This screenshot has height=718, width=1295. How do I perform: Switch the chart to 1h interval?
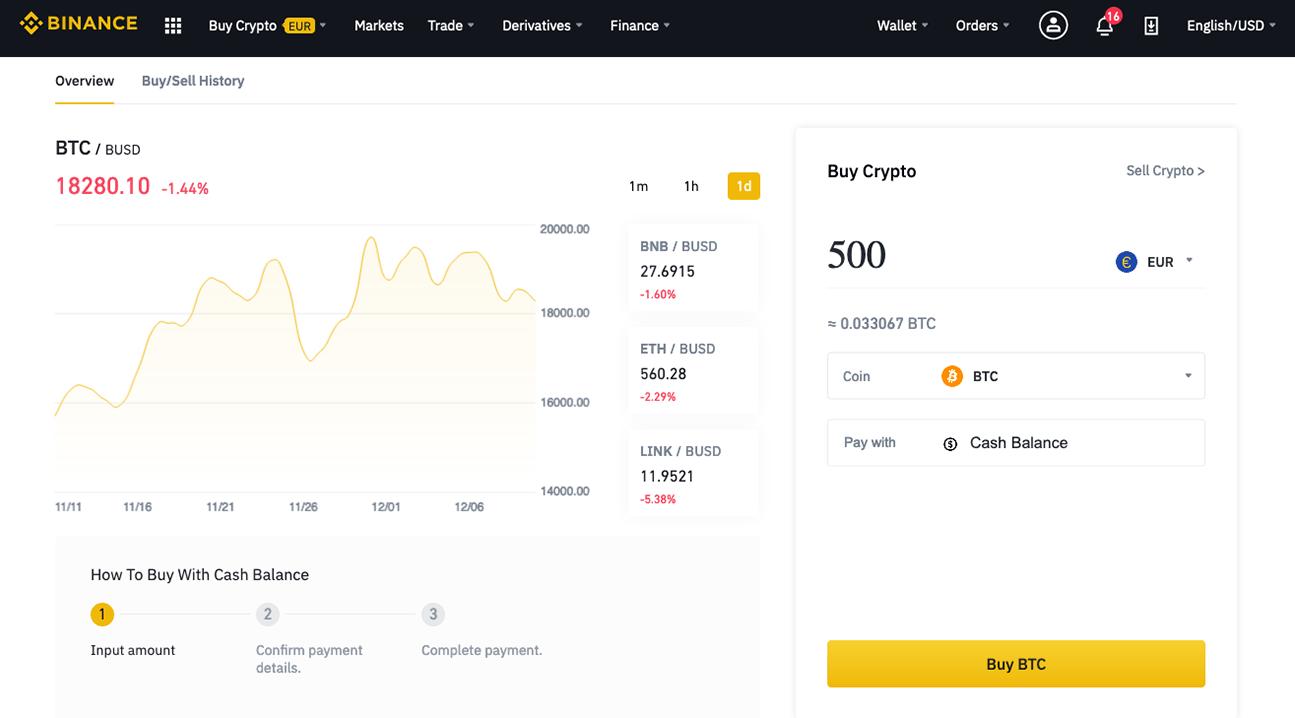(x=691, y=185)
